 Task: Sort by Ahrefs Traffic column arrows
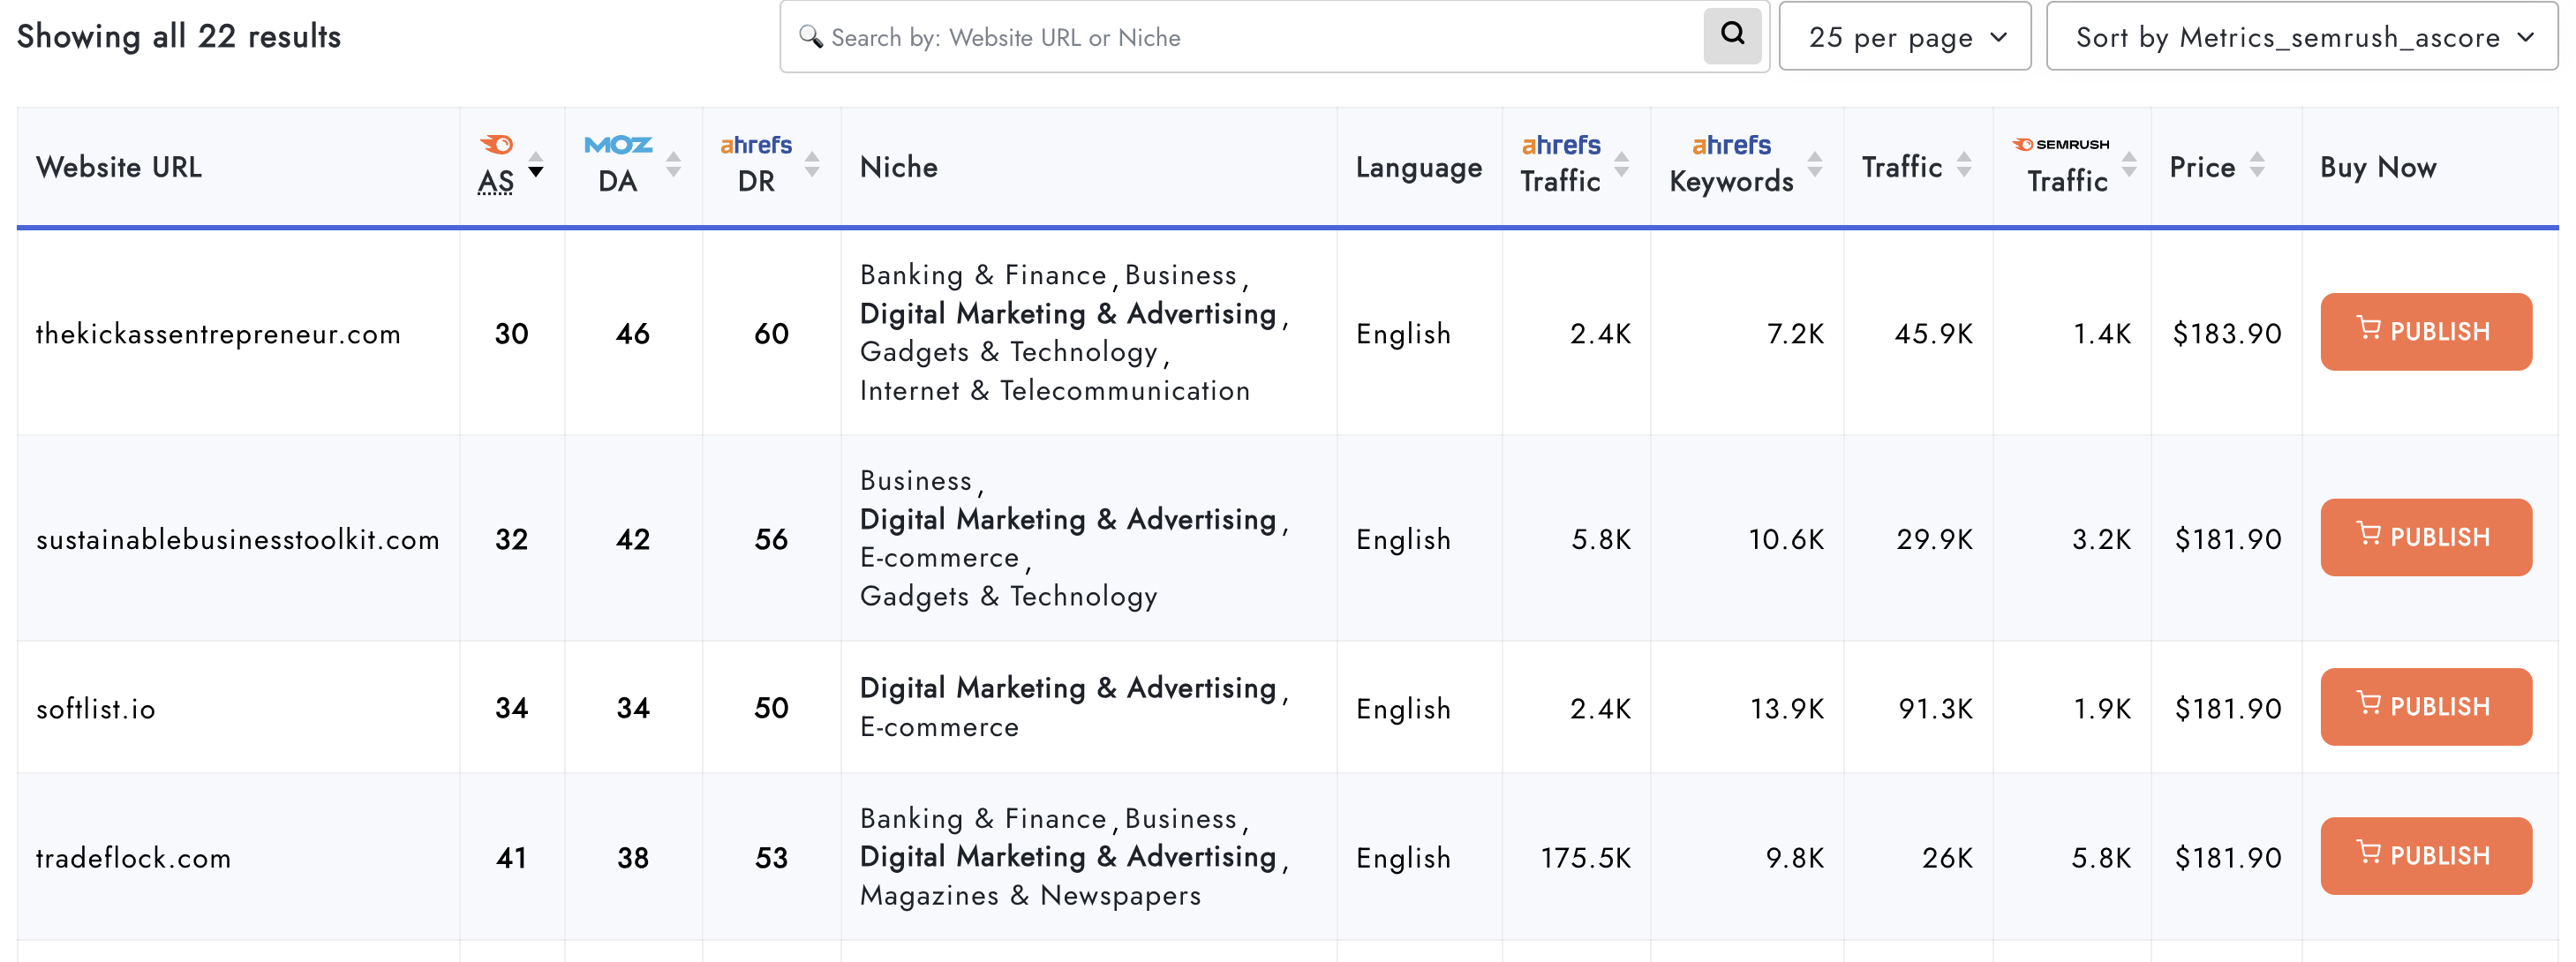pos(1621,165)
